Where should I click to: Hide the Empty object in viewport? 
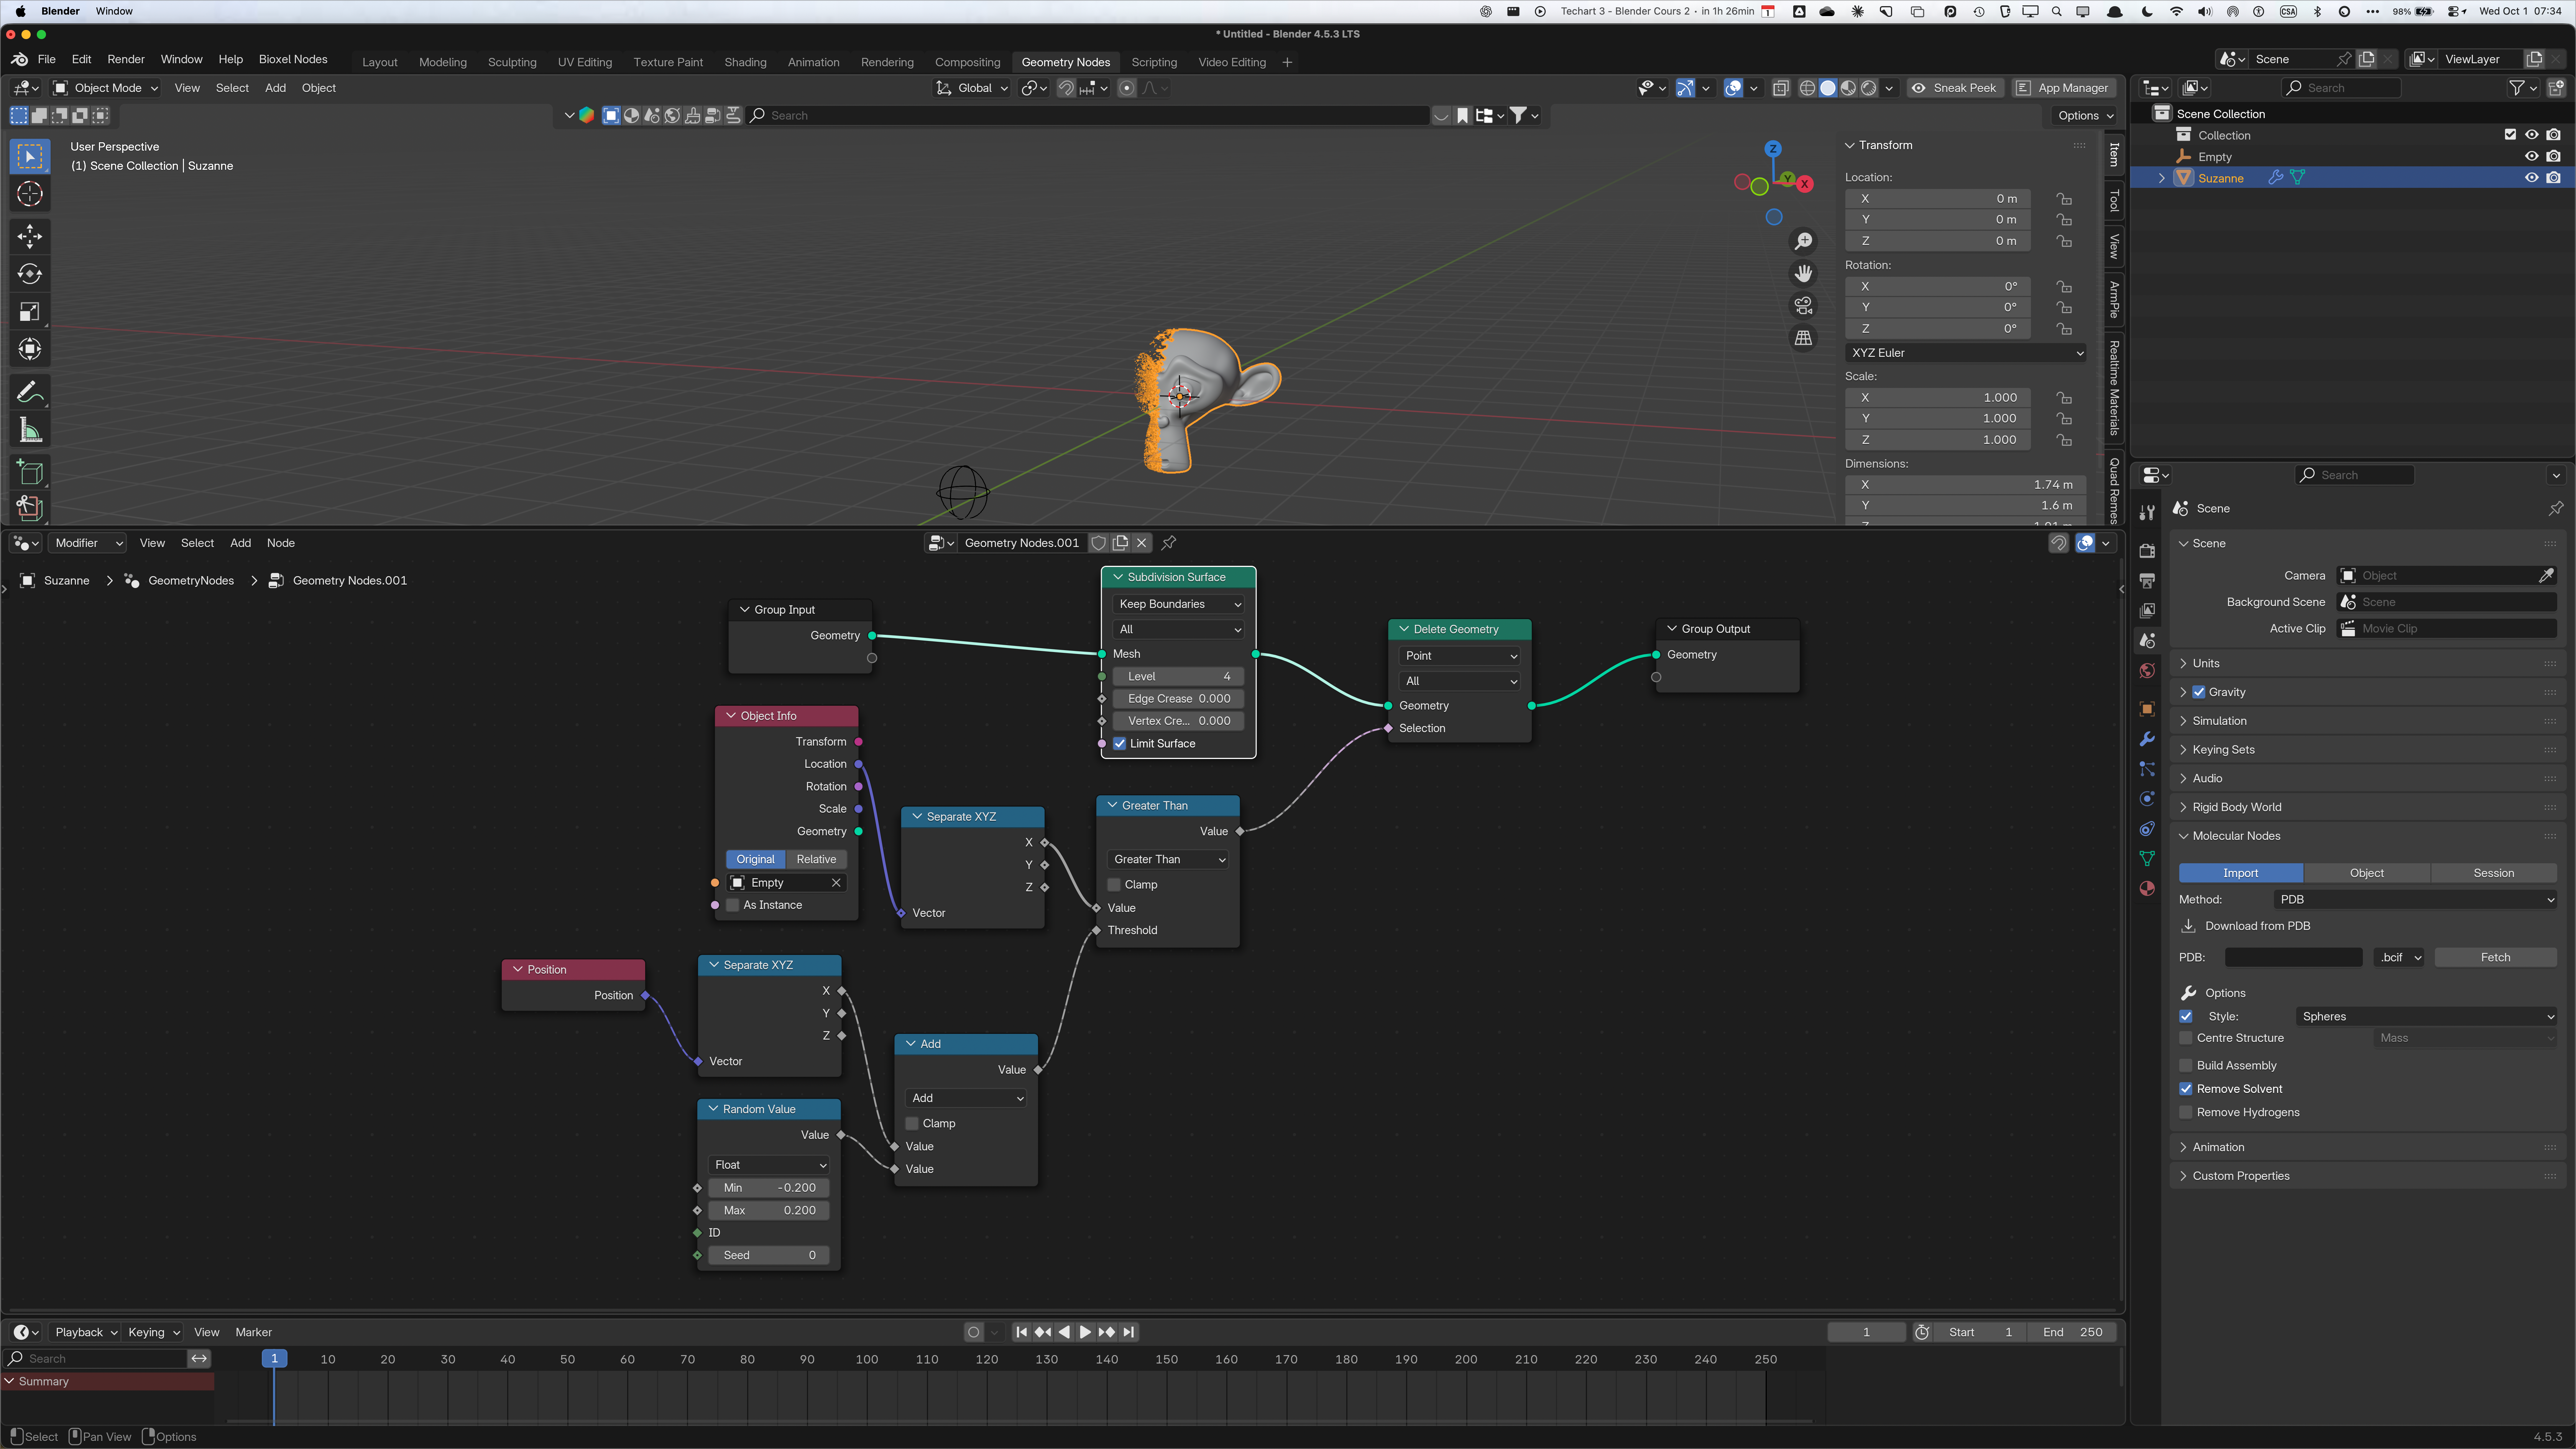[x=2532, y=157]
